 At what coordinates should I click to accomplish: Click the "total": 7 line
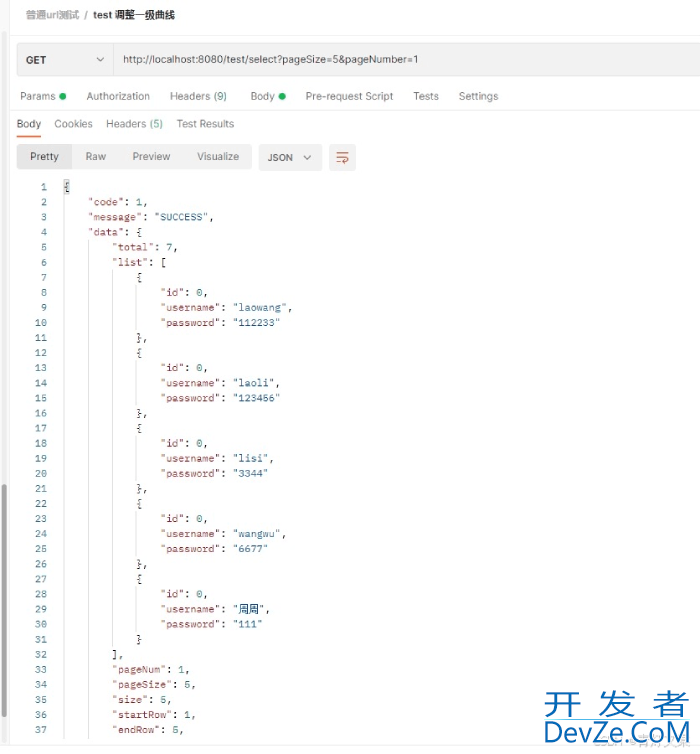145,247
